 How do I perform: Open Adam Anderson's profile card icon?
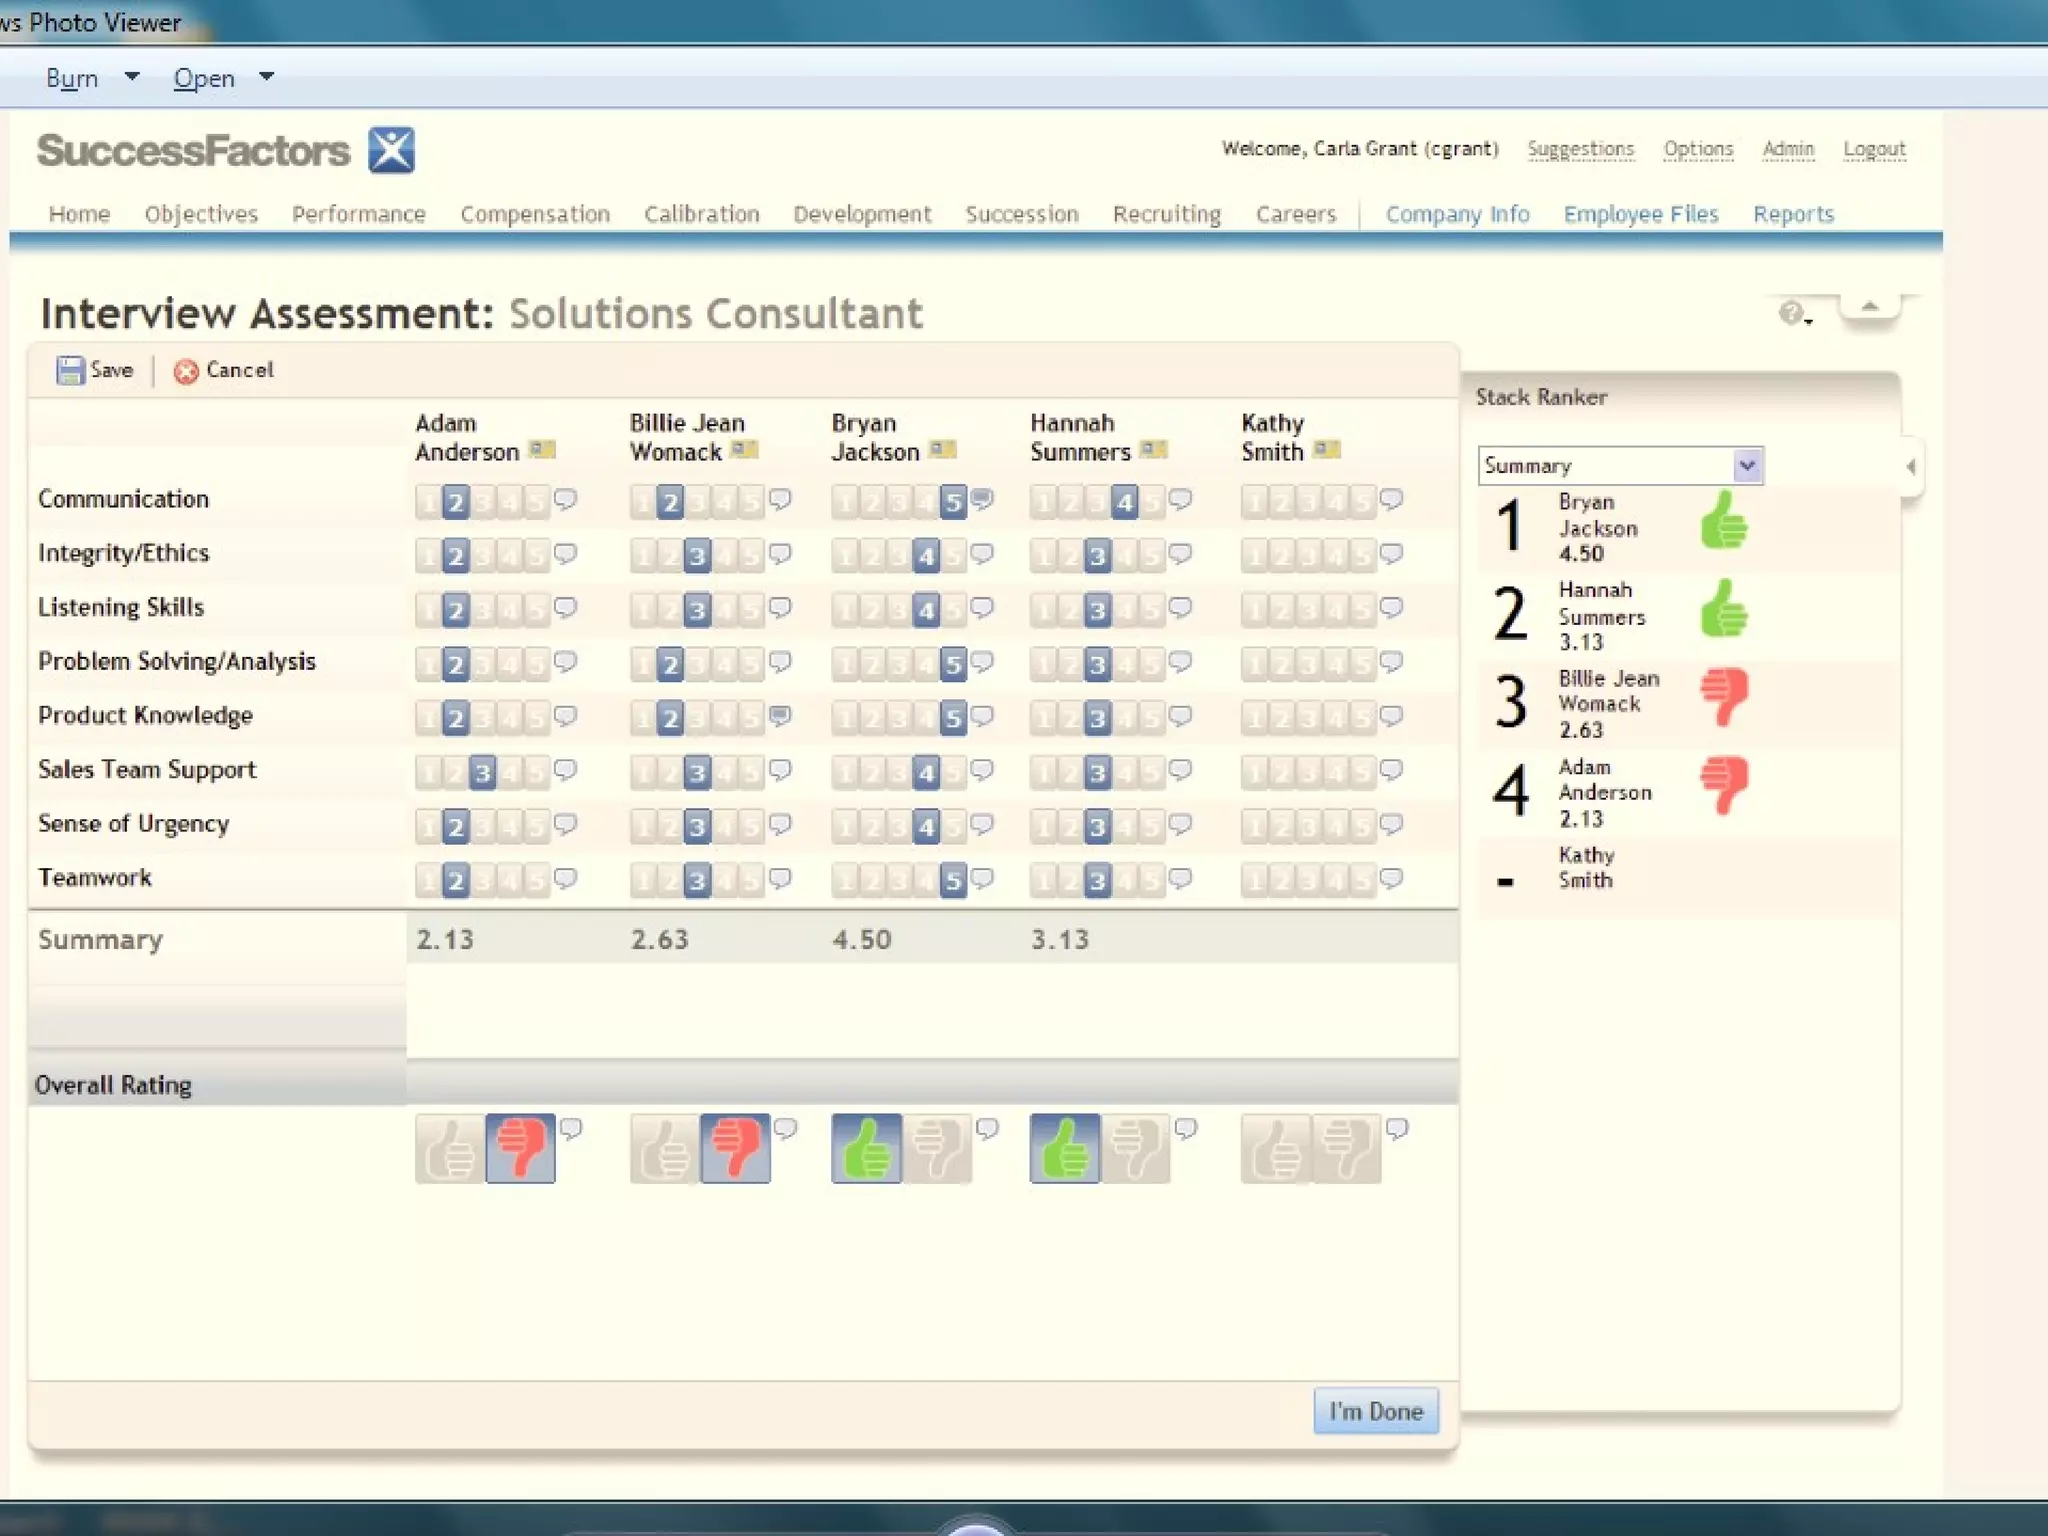point(542,450)
